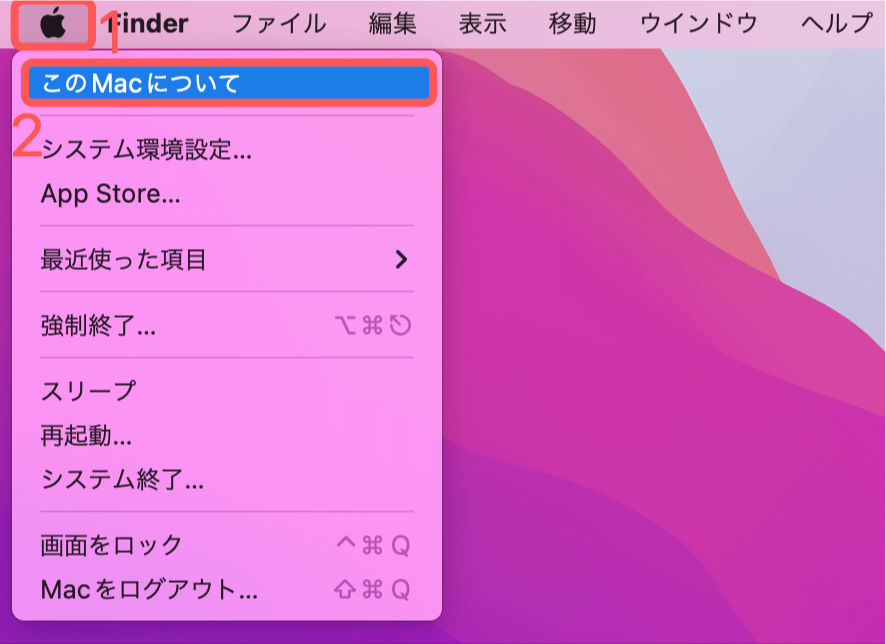This screenshot has height=644, width=886.
Task: Open the ファイル menu
Action: pos(279,24)
